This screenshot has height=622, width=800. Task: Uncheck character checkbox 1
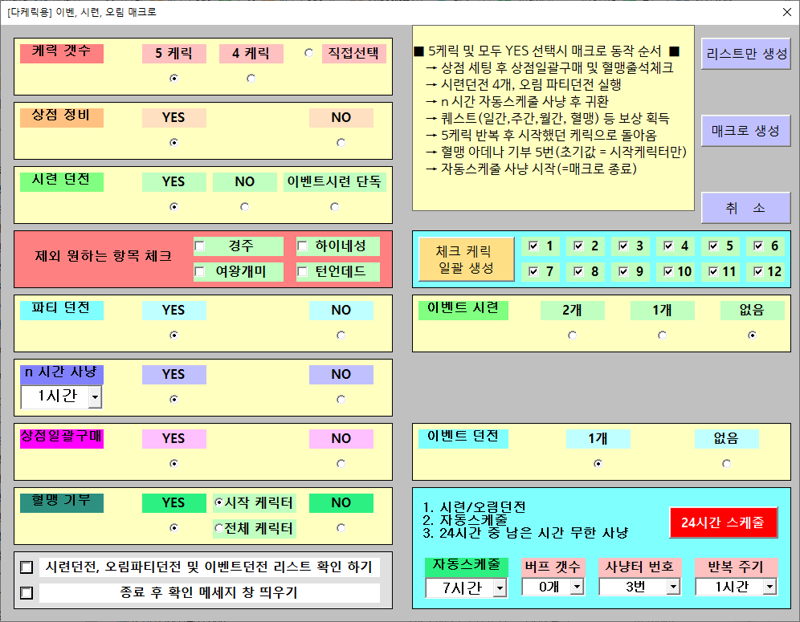pyautogui.click(x=533, y=246)
